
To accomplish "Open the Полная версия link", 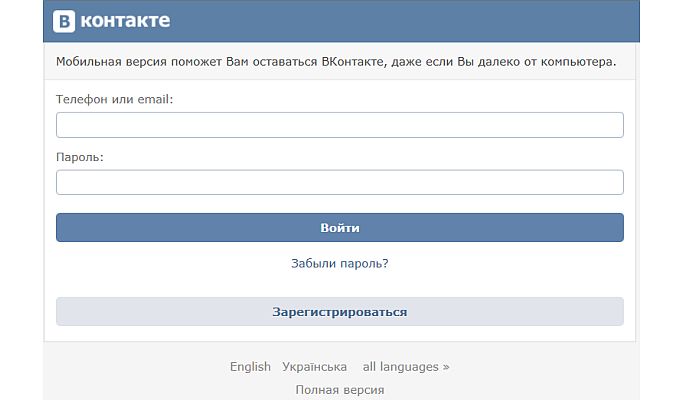I will coord(340,390).
